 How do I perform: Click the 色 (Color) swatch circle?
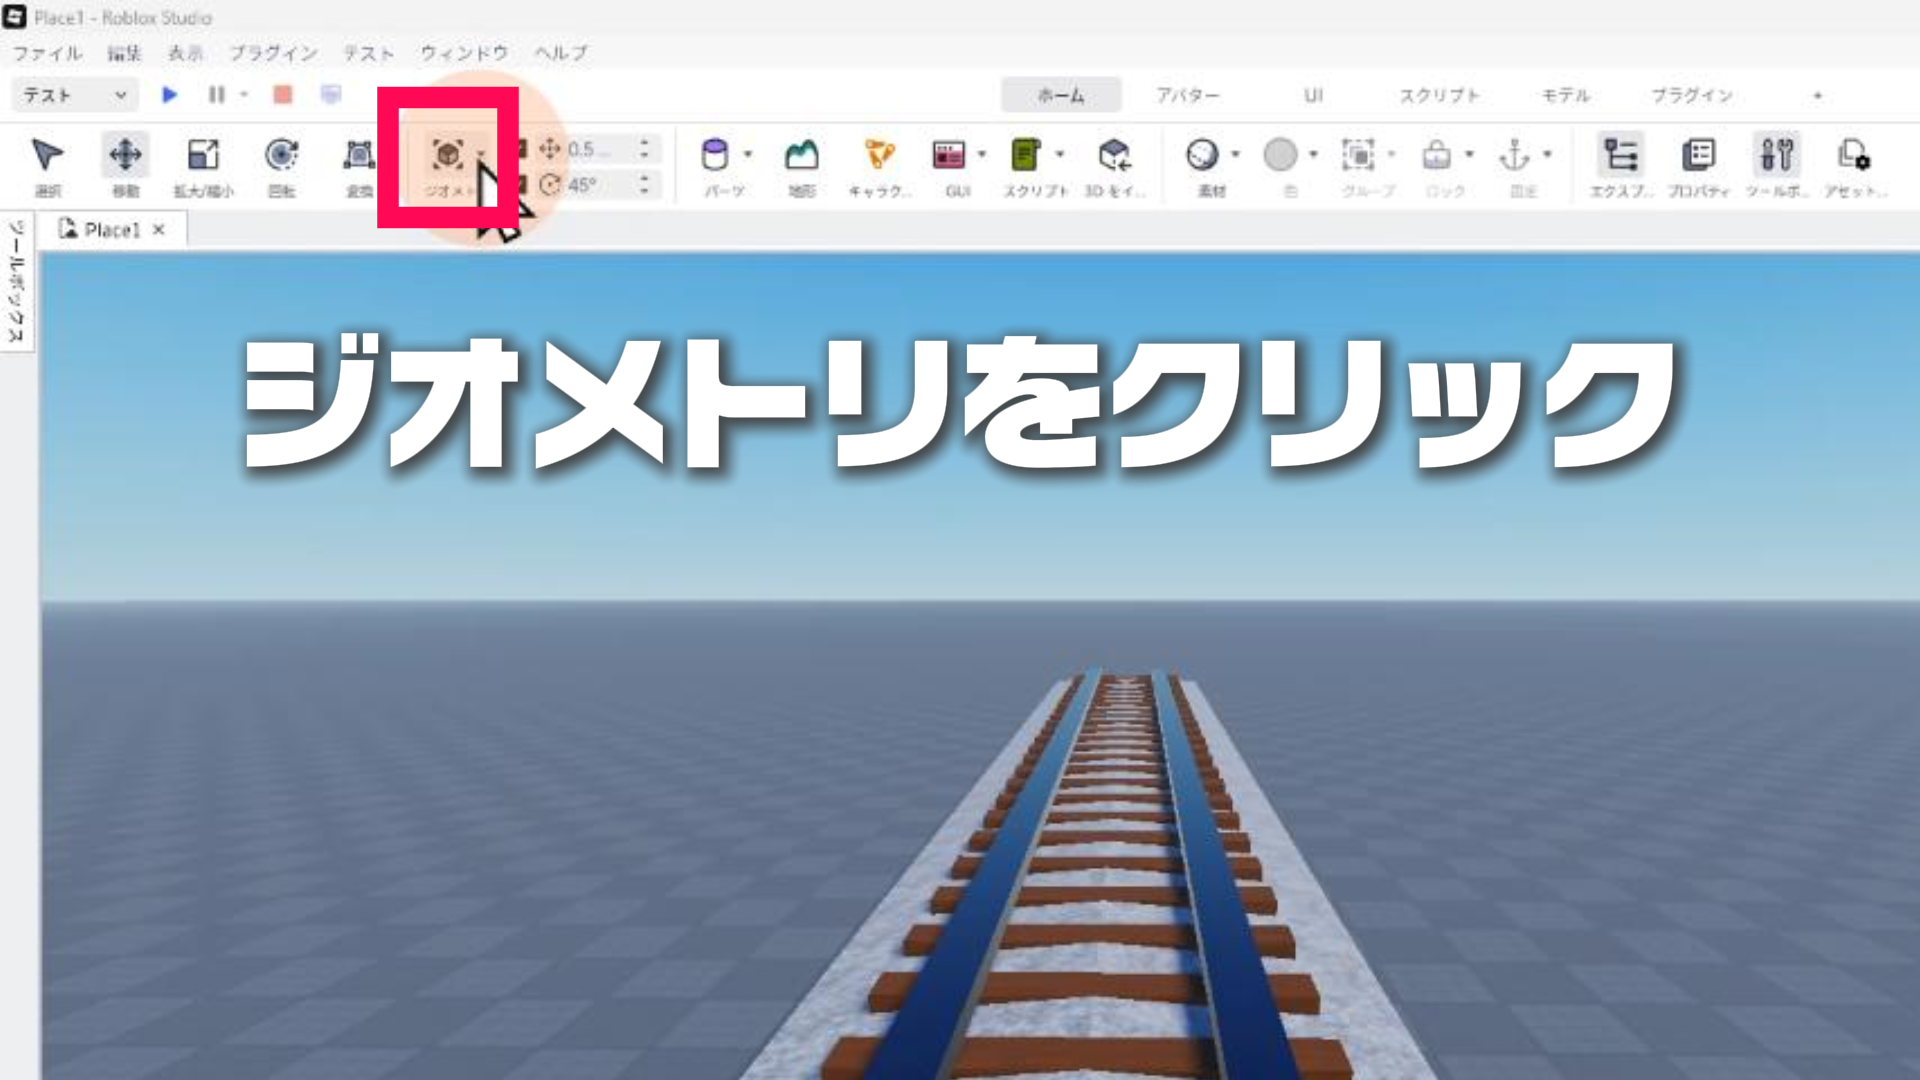click(x=1280, y=155)
